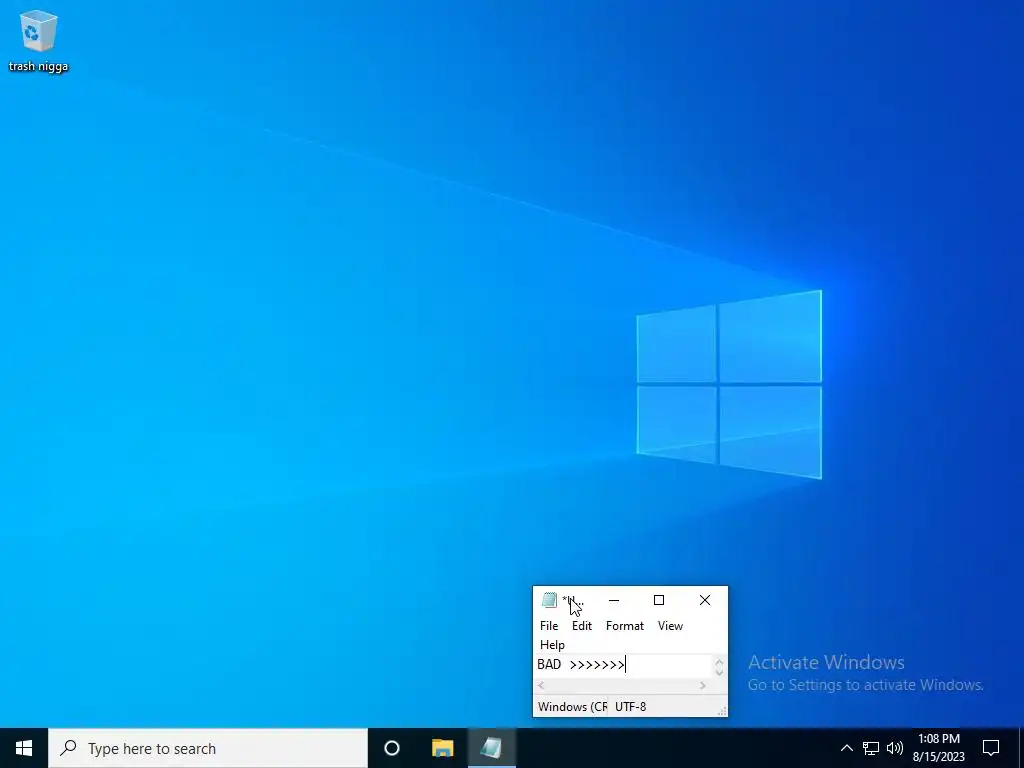Click the Windows (CR line ending status entry
1024x768 pixels.
[572, 707]
